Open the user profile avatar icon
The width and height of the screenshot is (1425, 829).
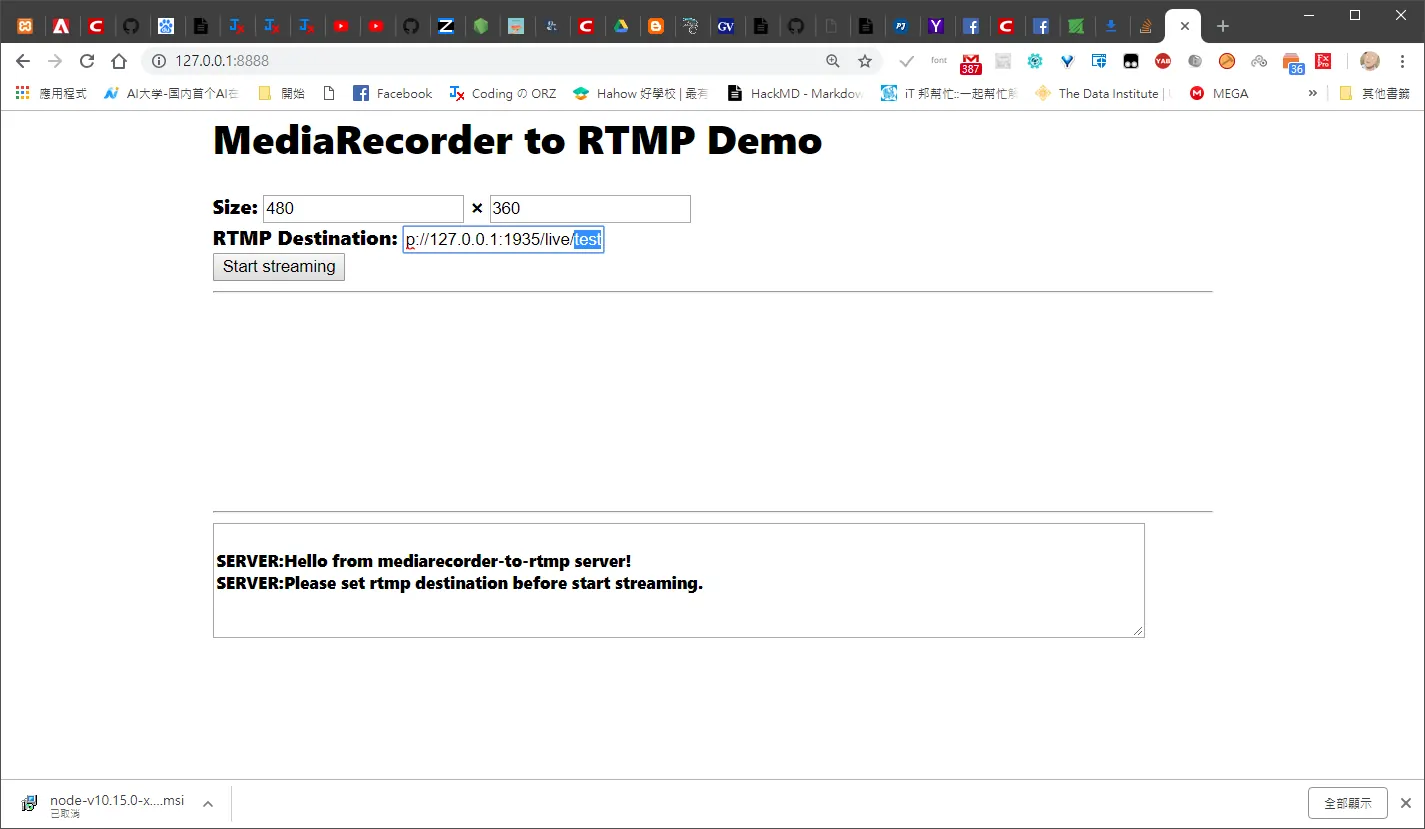coord(1370,61)
